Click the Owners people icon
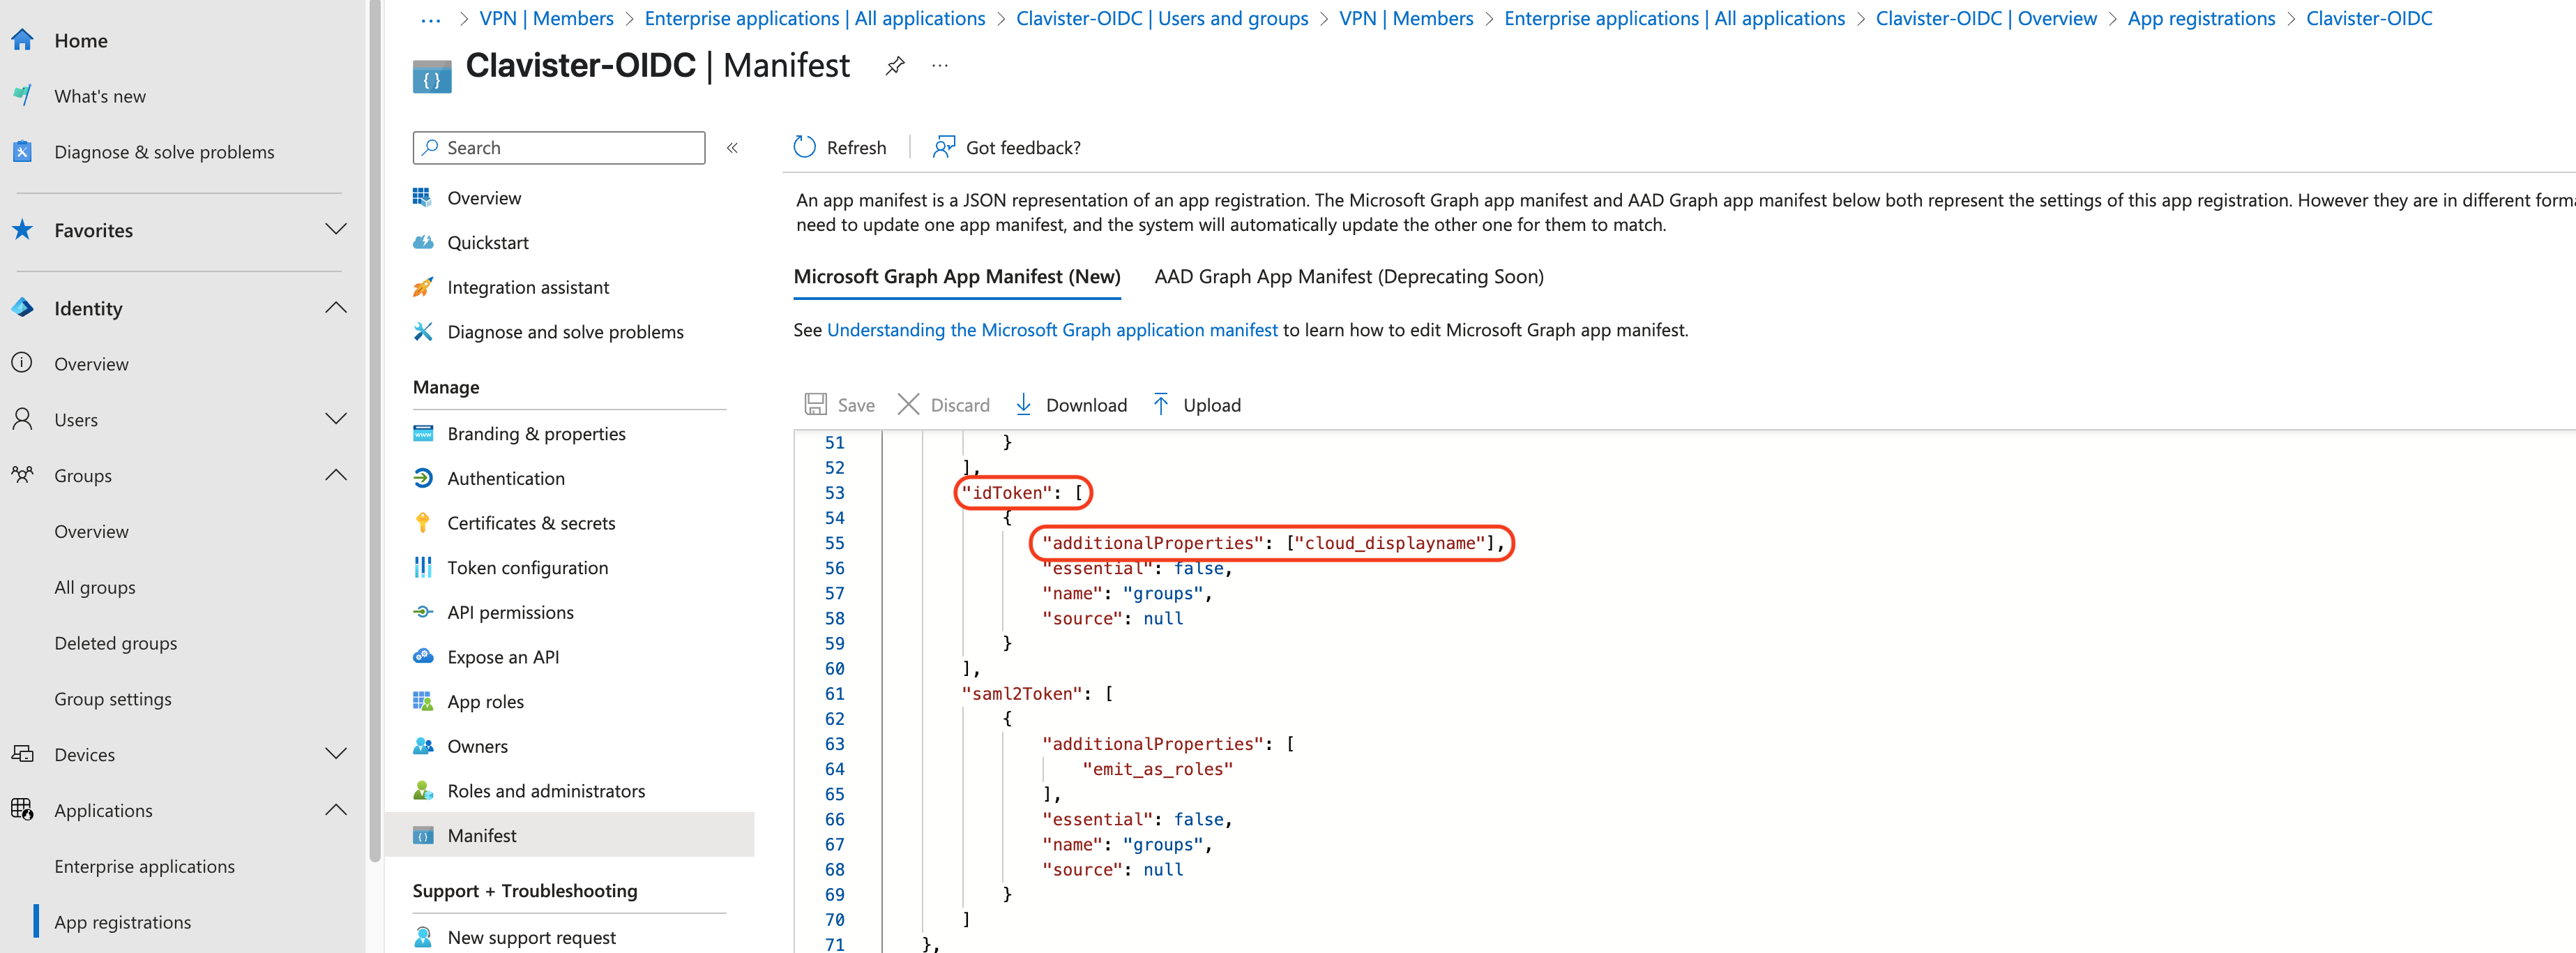This screenshot has height=953, width=2576. (x=423, y=746)
